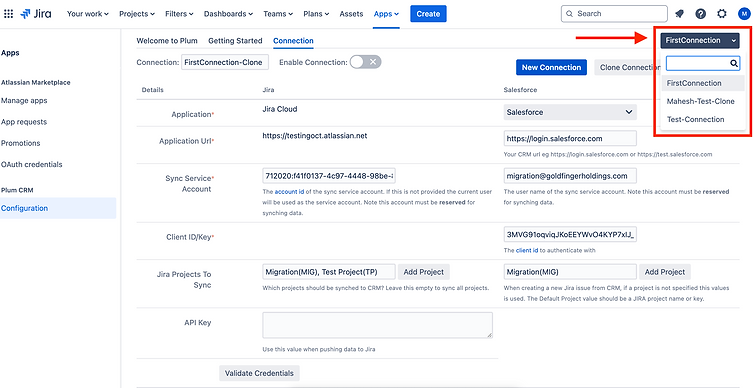Viewport: 753px width, 388px height.
Task: Click the https://testingoct.atlassian.net text
Action: (x=315, y=136)
